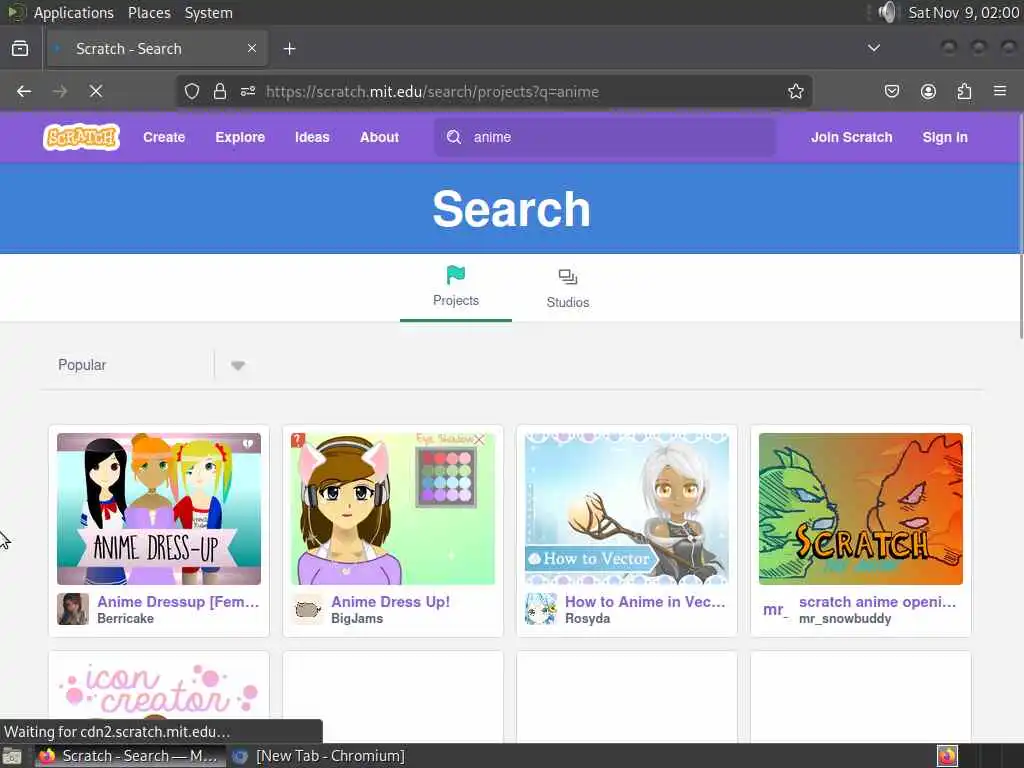The height and width of the screenshot is (768, 1024).
Task: Click Berricake's avatar image
Action: [73, 609]
